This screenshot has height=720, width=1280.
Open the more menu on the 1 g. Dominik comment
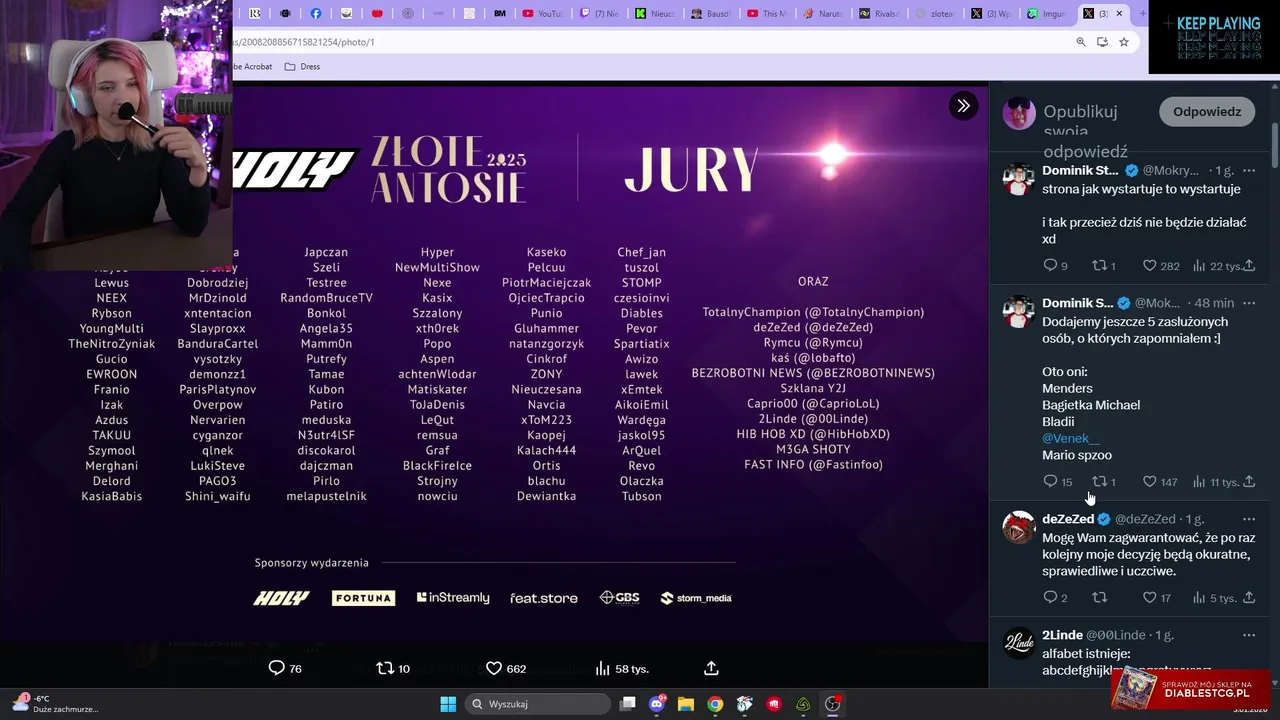pos(1249,171)
